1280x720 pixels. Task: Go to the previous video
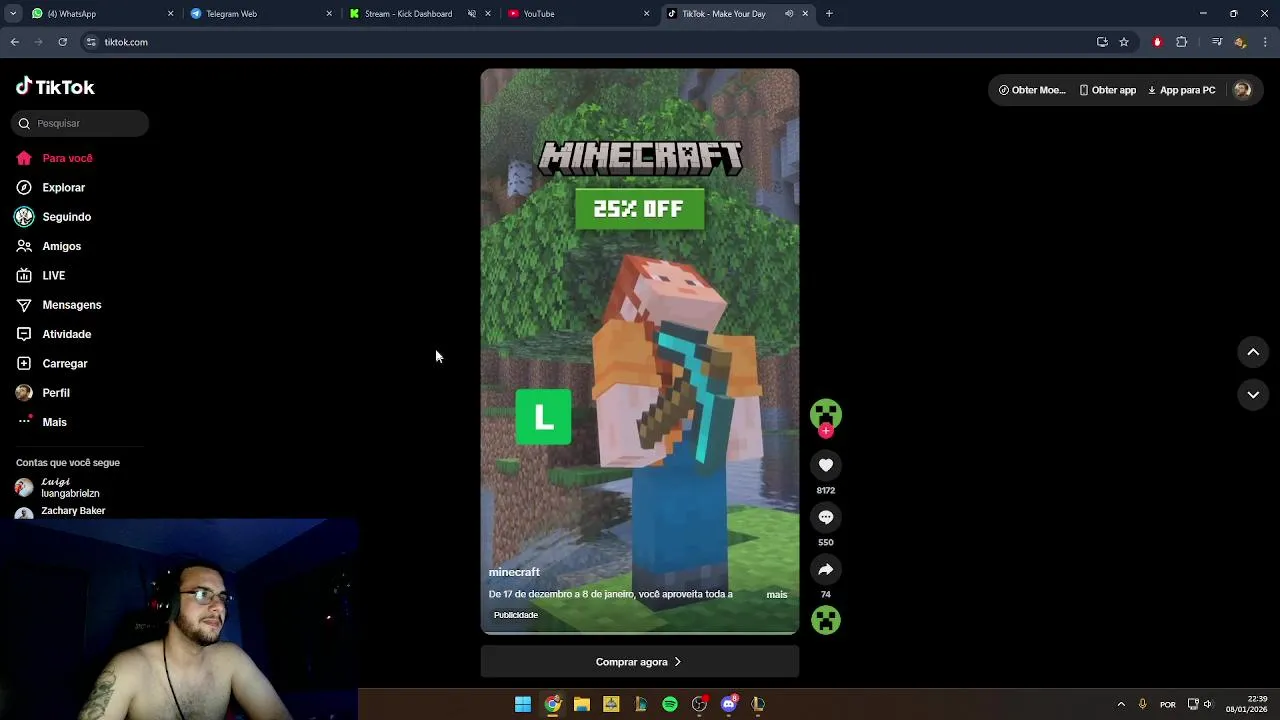1253,352
